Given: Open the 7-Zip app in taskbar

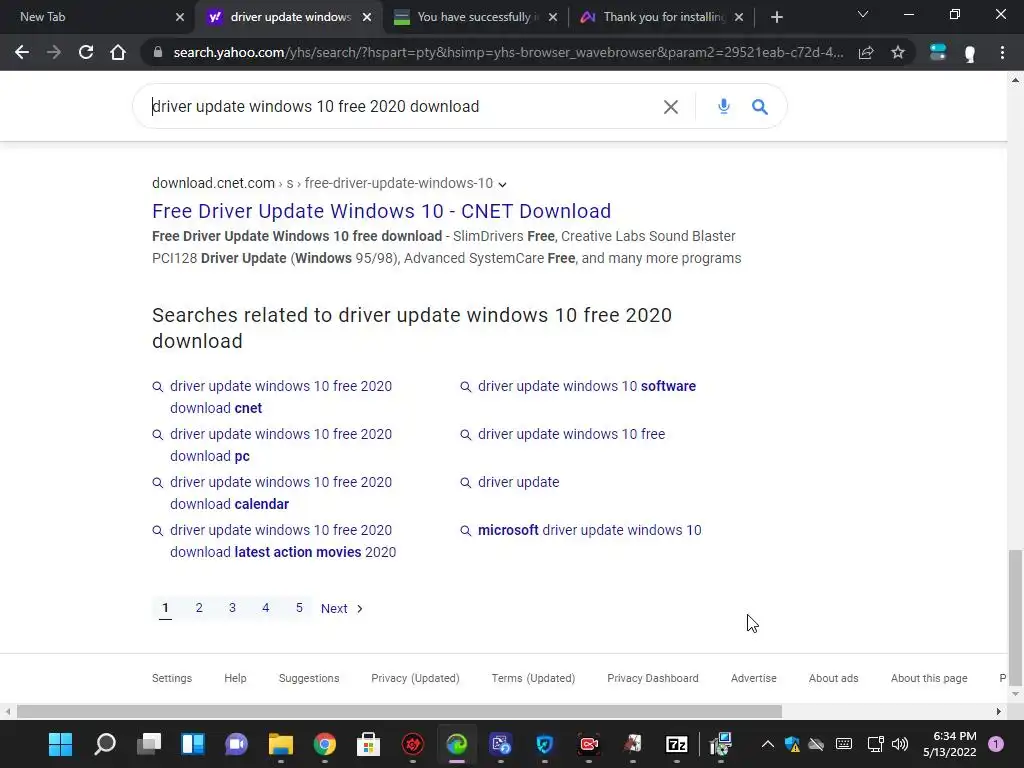Looking at the screenshot, I should 677,744.
